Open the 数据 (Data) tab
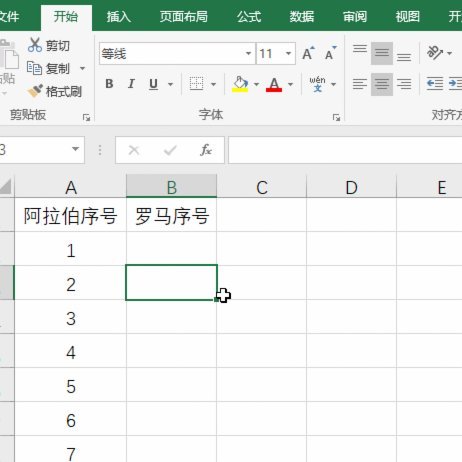 click(x=302, y=16)
